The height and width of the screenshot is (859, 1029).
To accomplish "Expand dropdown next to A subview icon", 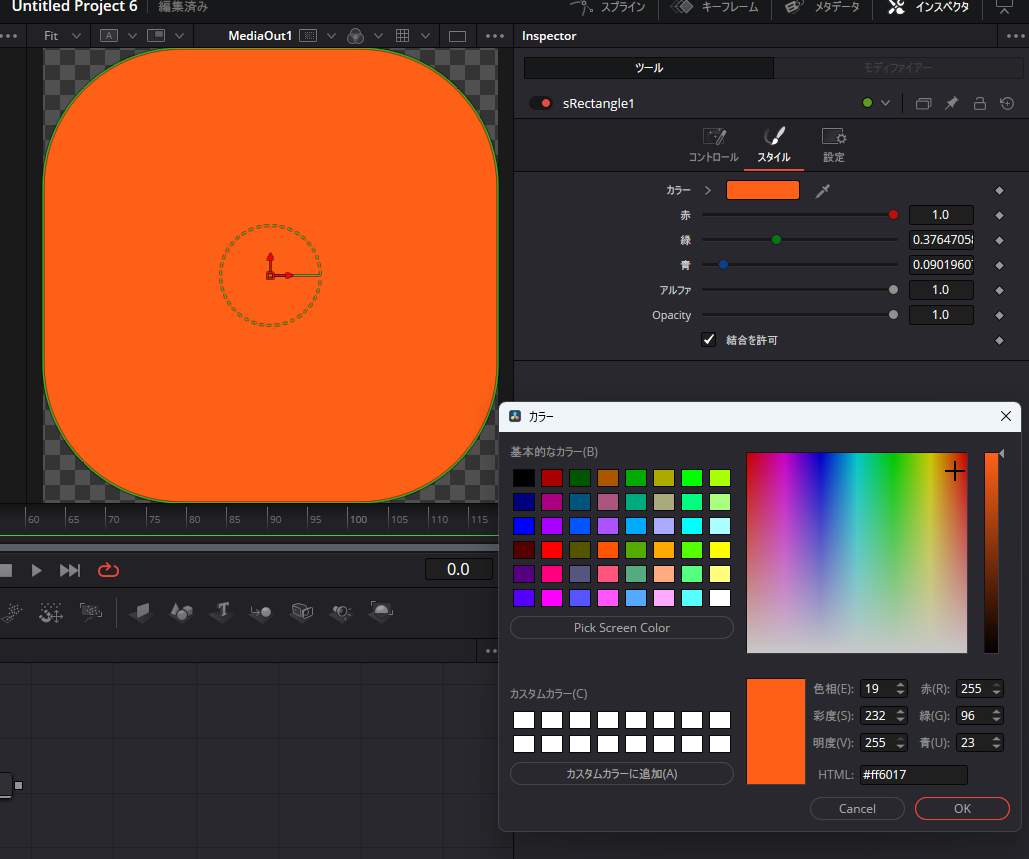I will click(132, 35).
